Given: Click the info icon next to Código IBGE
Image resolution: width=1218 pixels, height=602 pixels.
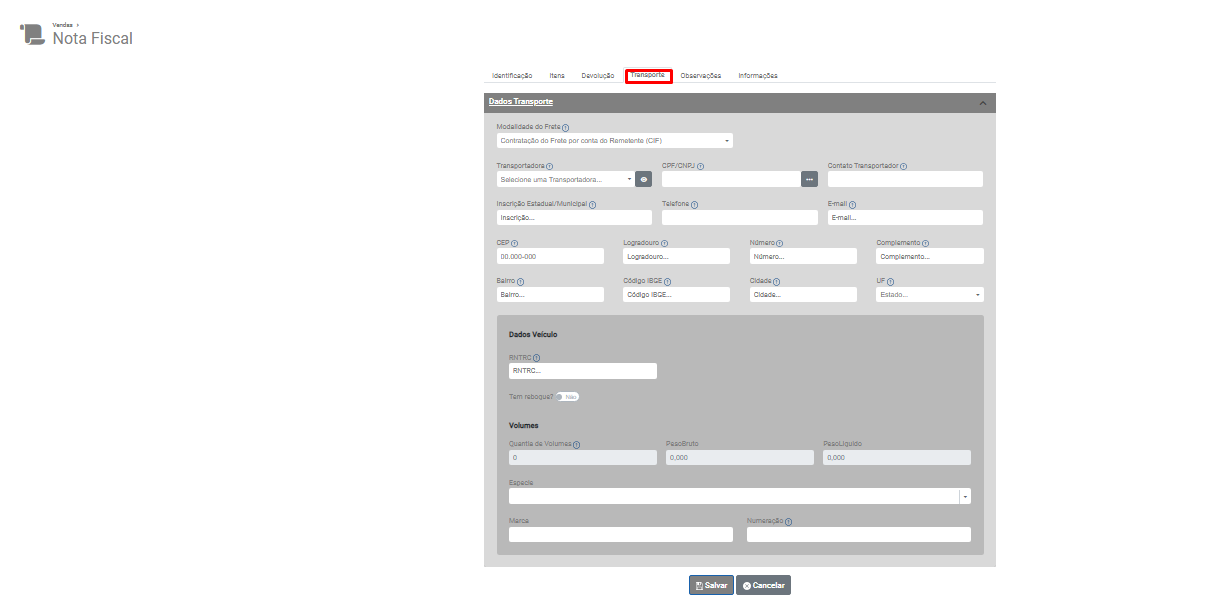Looking at the screenshot, I should tap(667, 282).
